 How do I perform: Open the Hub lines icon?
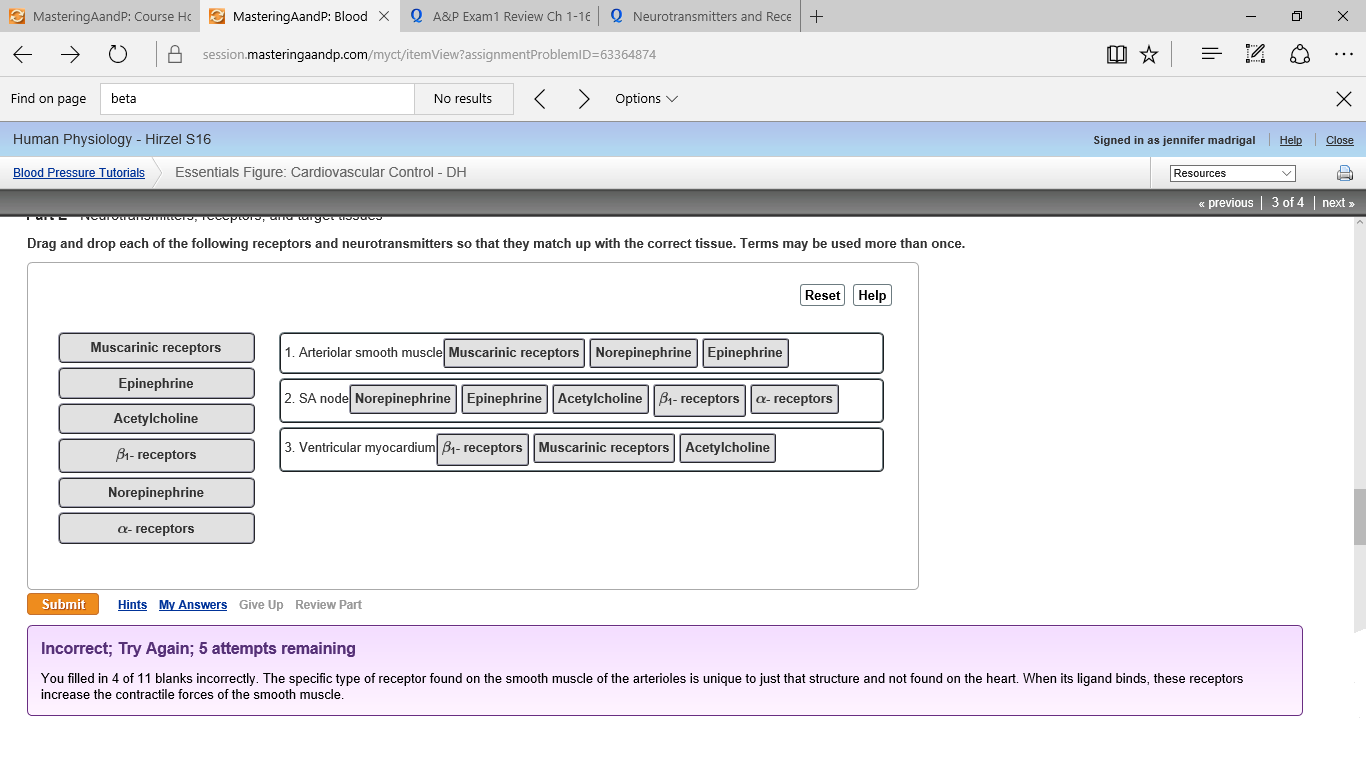click(x=1211, y=55)
